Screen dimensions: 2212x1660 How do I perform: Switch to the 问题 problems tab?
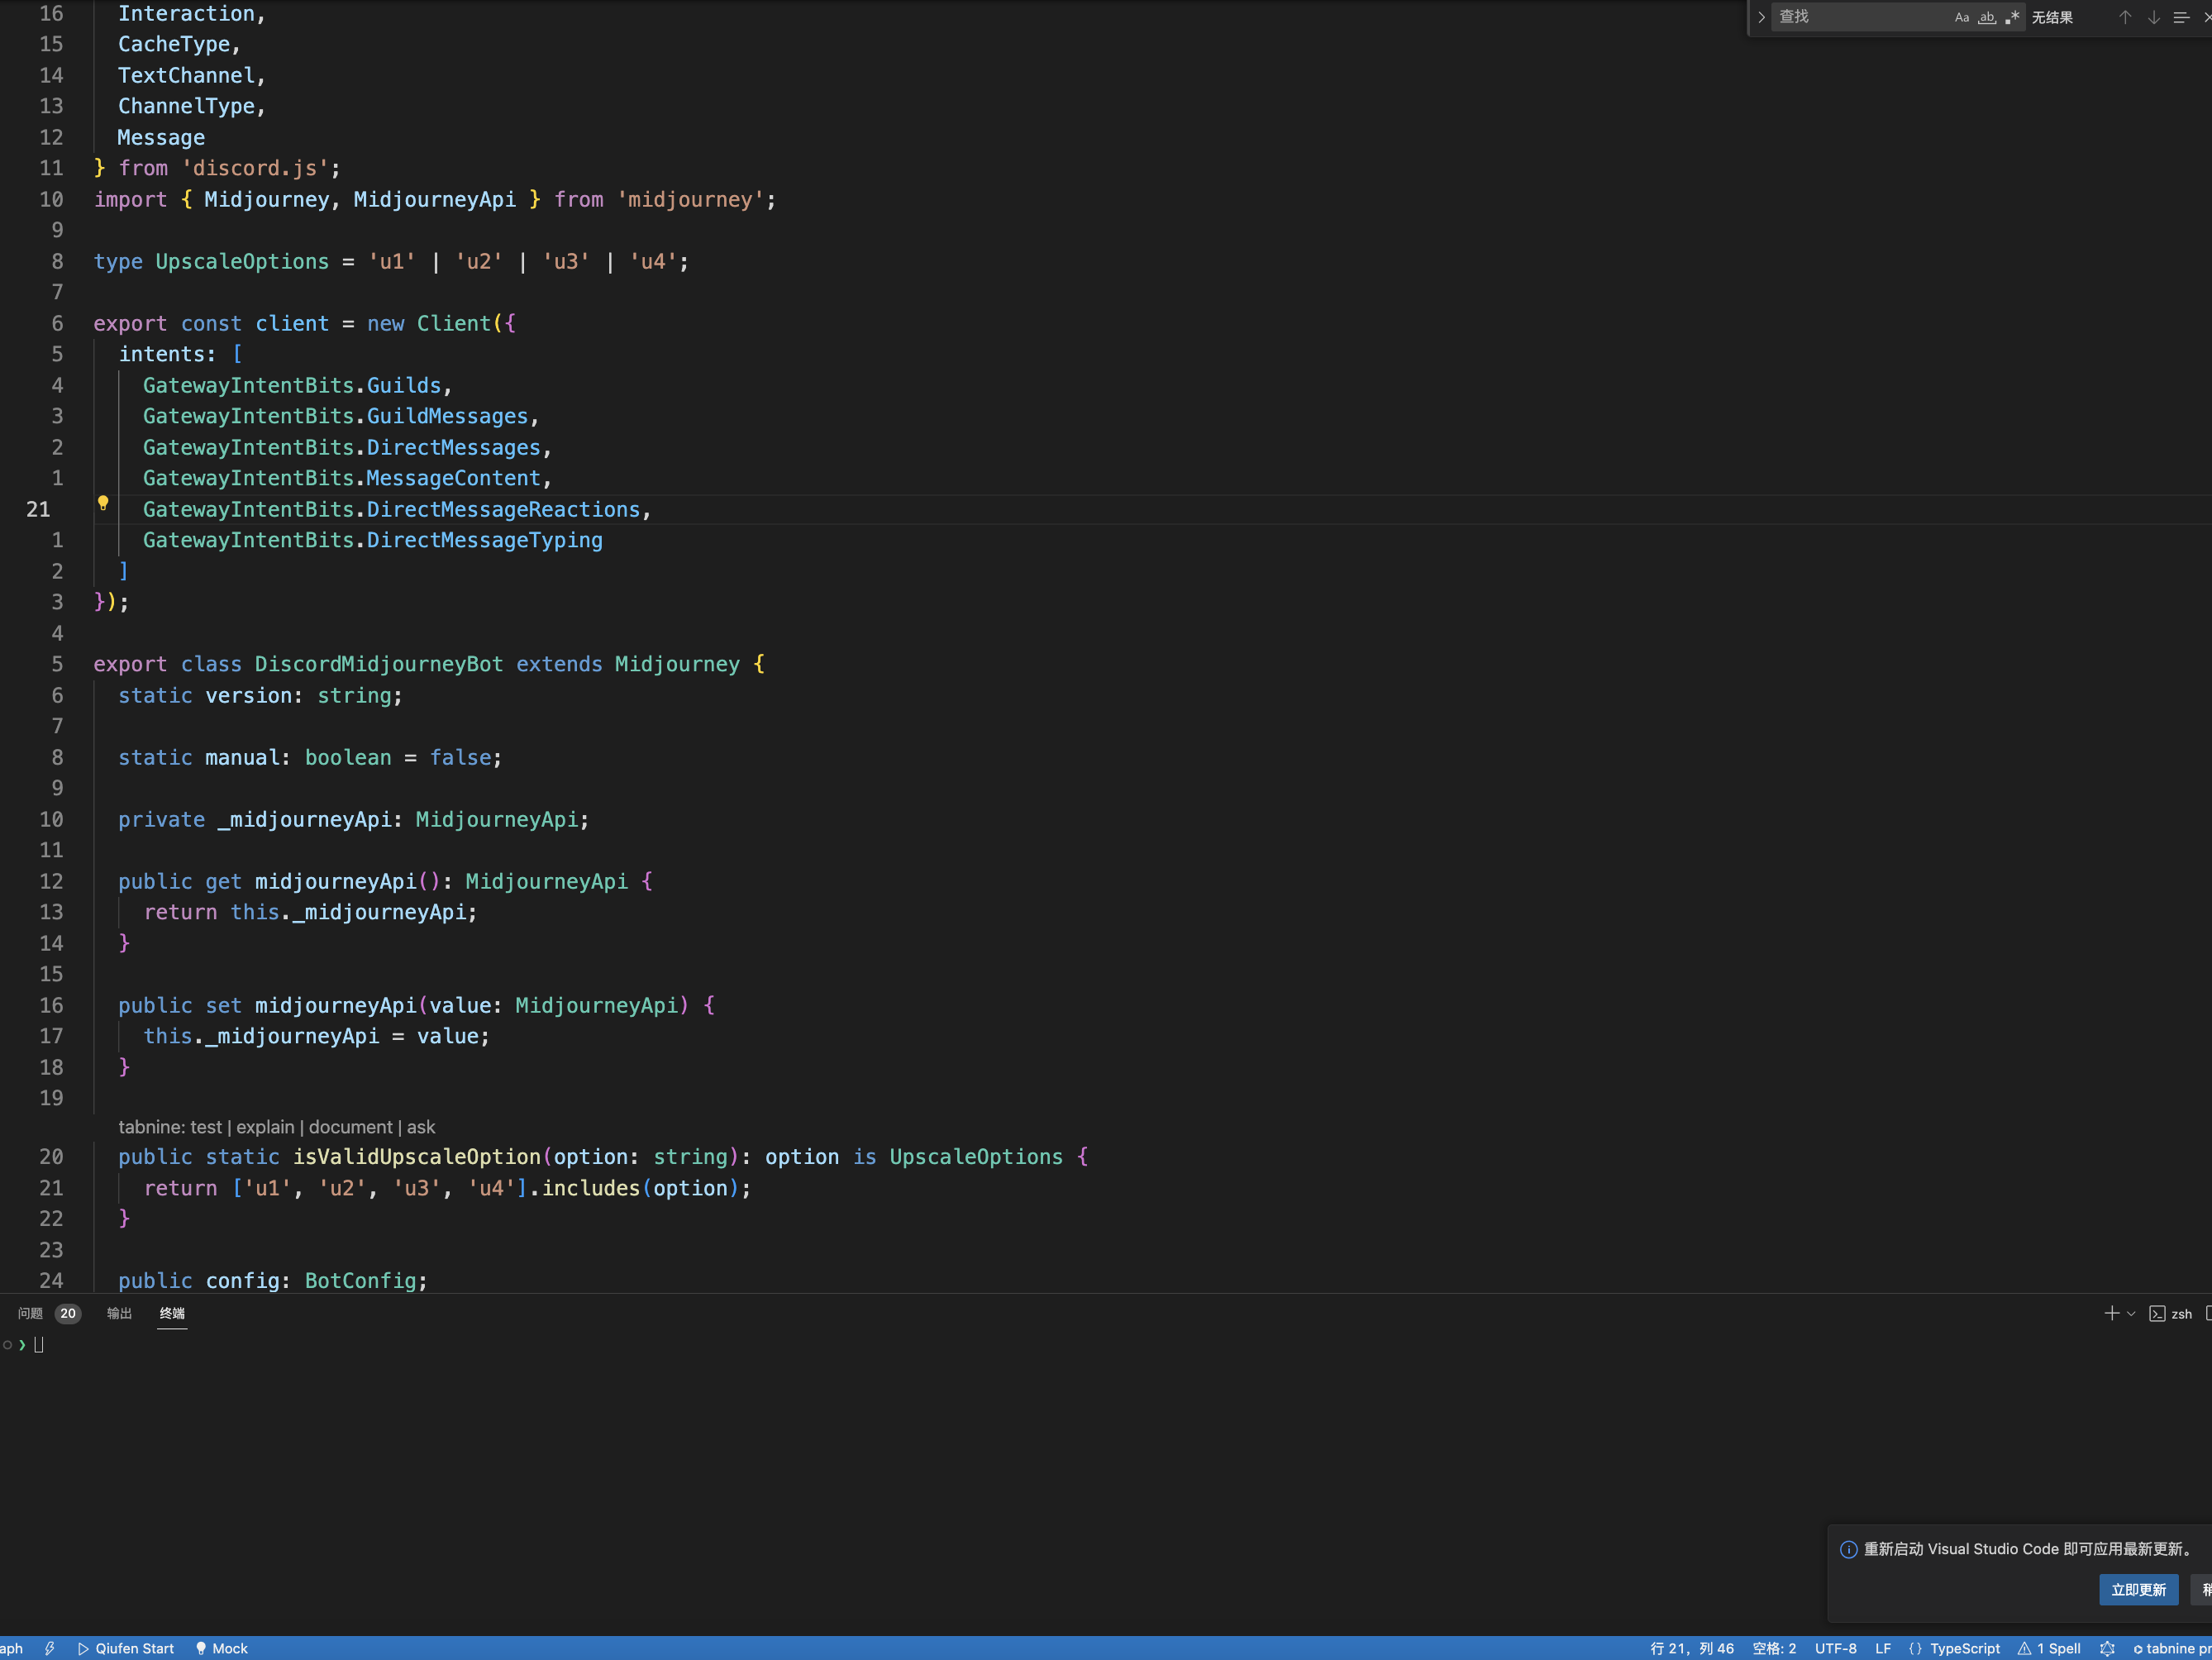click(x=30, y=1313)
